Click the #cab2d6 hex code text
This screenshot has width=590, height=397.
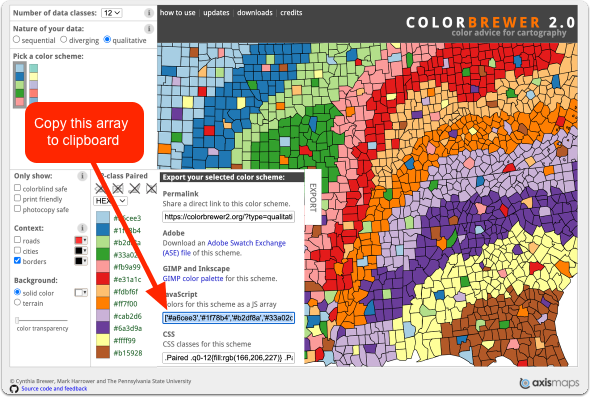[x=128, y=316]
